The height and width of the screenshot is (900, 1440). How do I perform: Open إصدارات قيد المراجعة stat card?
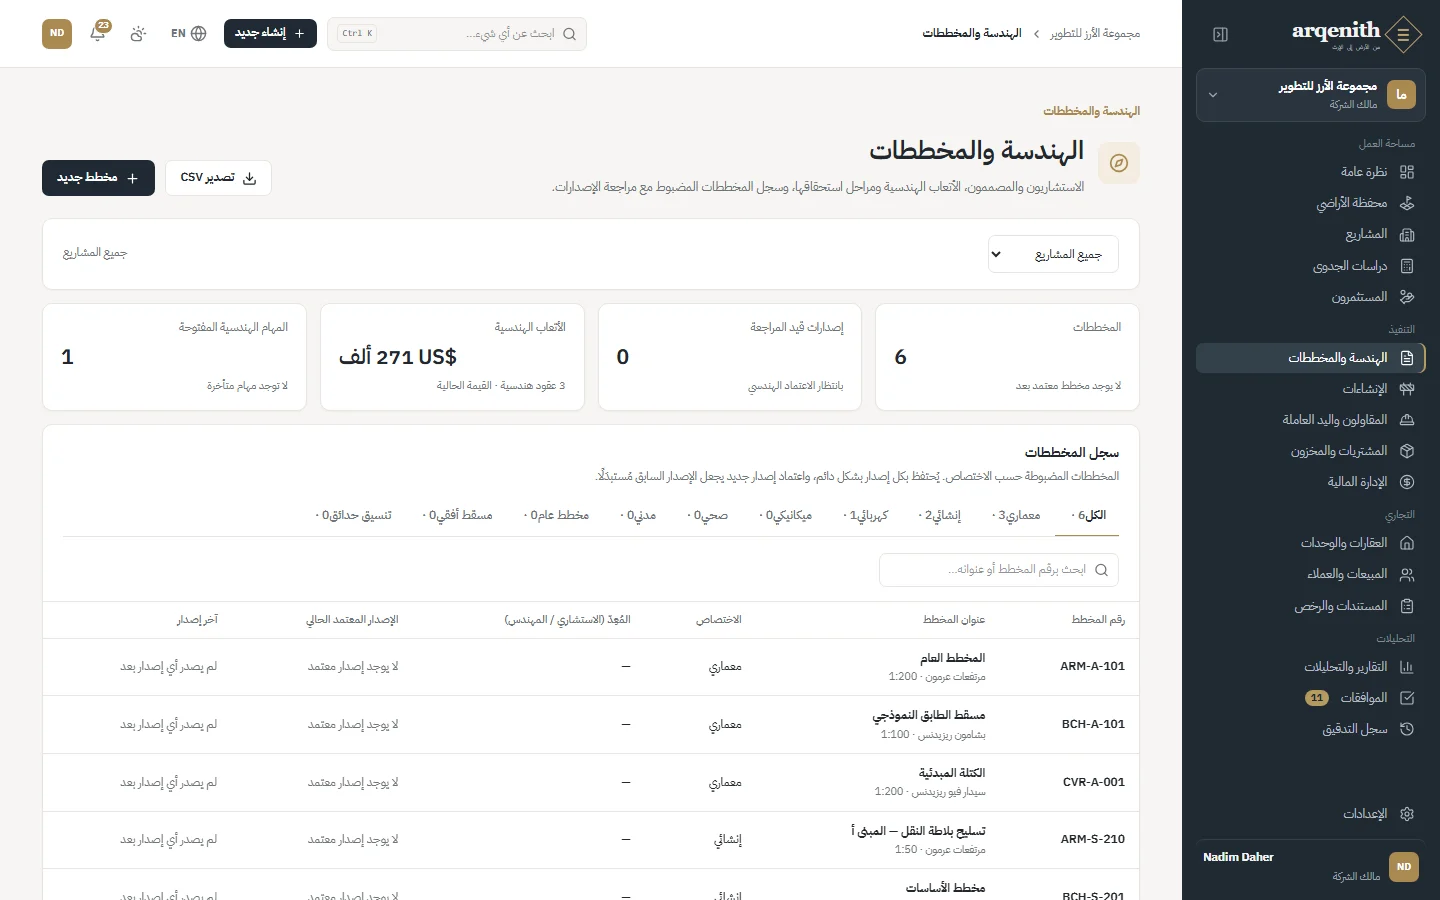coord(730,357)
